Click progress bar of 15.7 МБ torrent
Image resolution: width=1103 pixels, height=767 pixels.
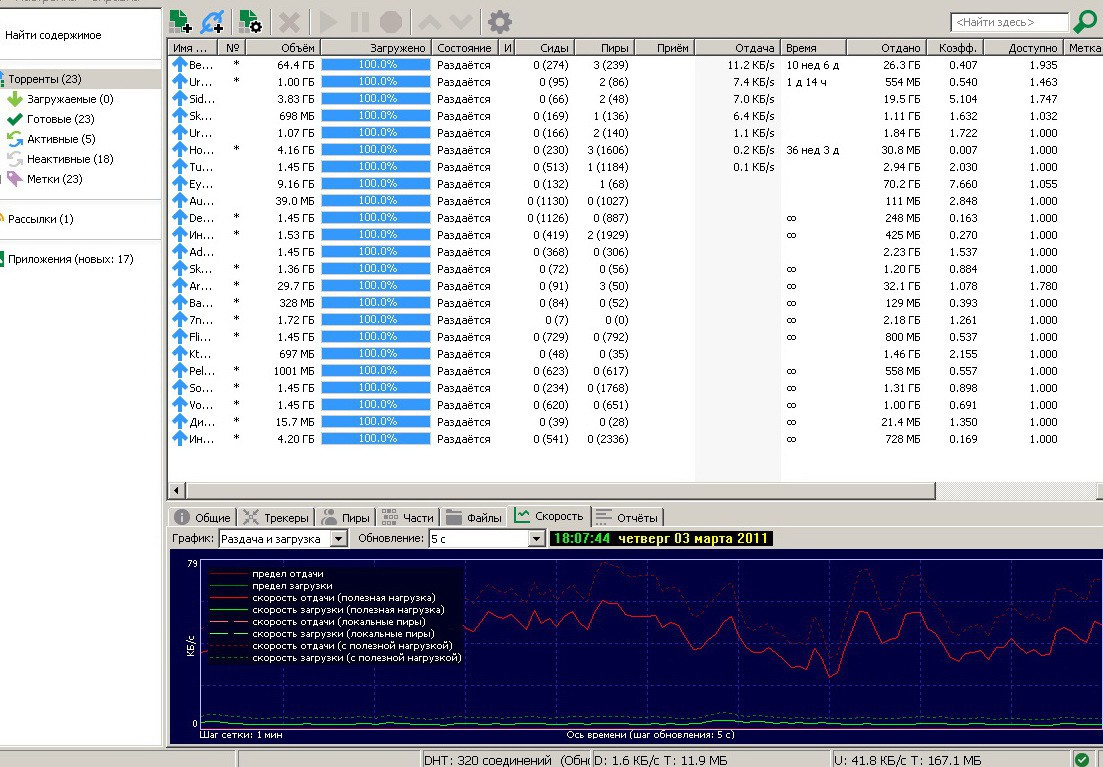(376, 421)
